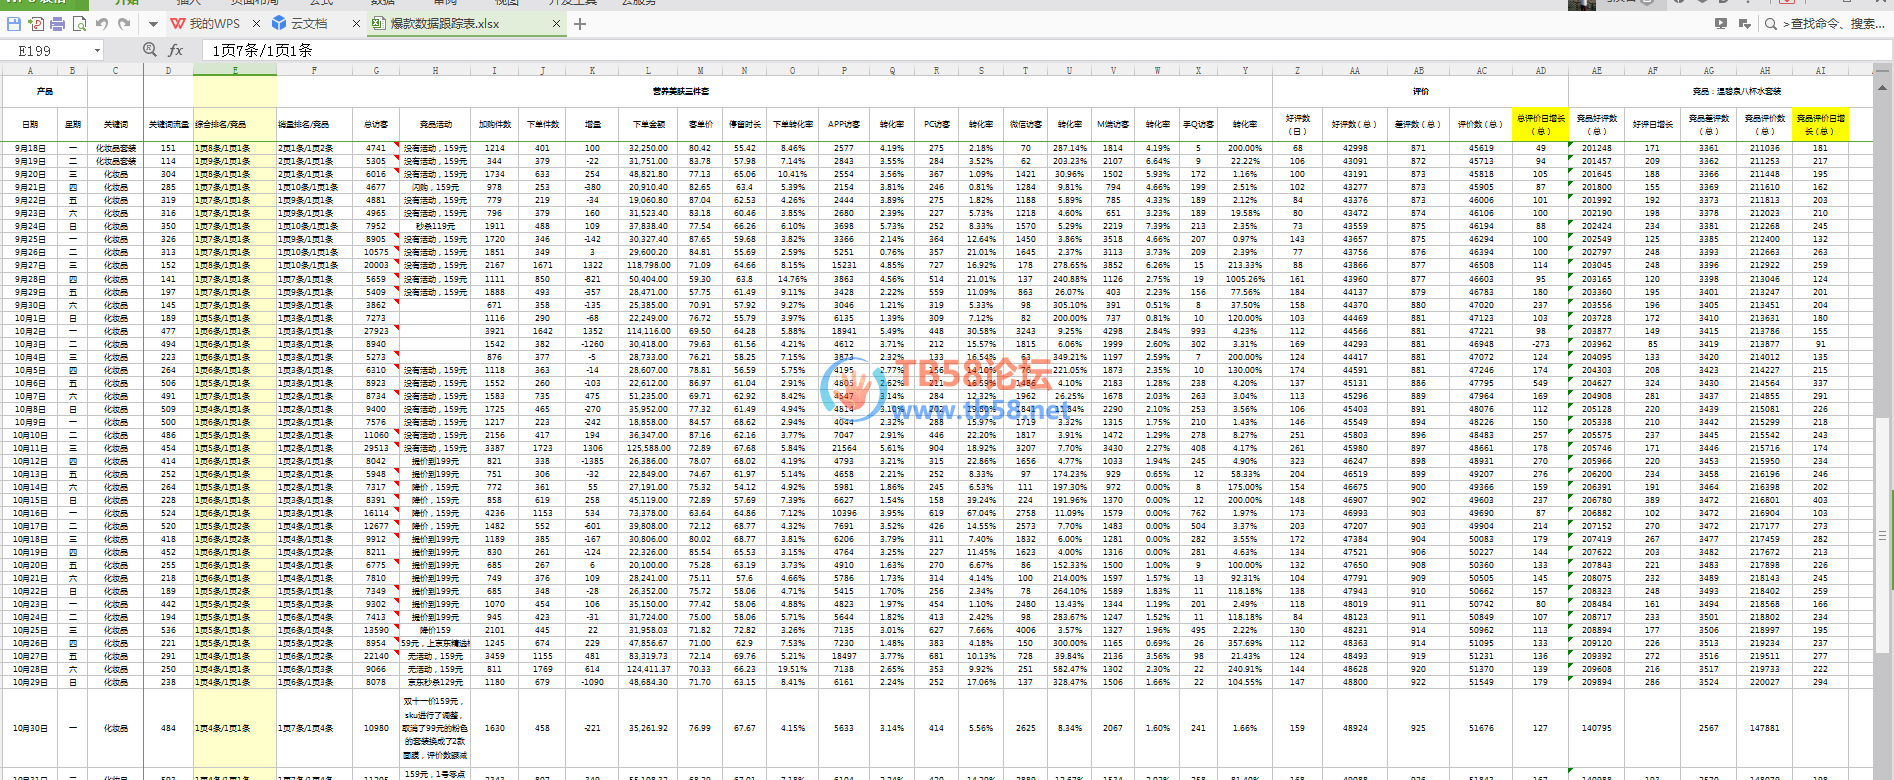Click the search command magnifier icon
1894x780 pixels.
click(1771, 23)
